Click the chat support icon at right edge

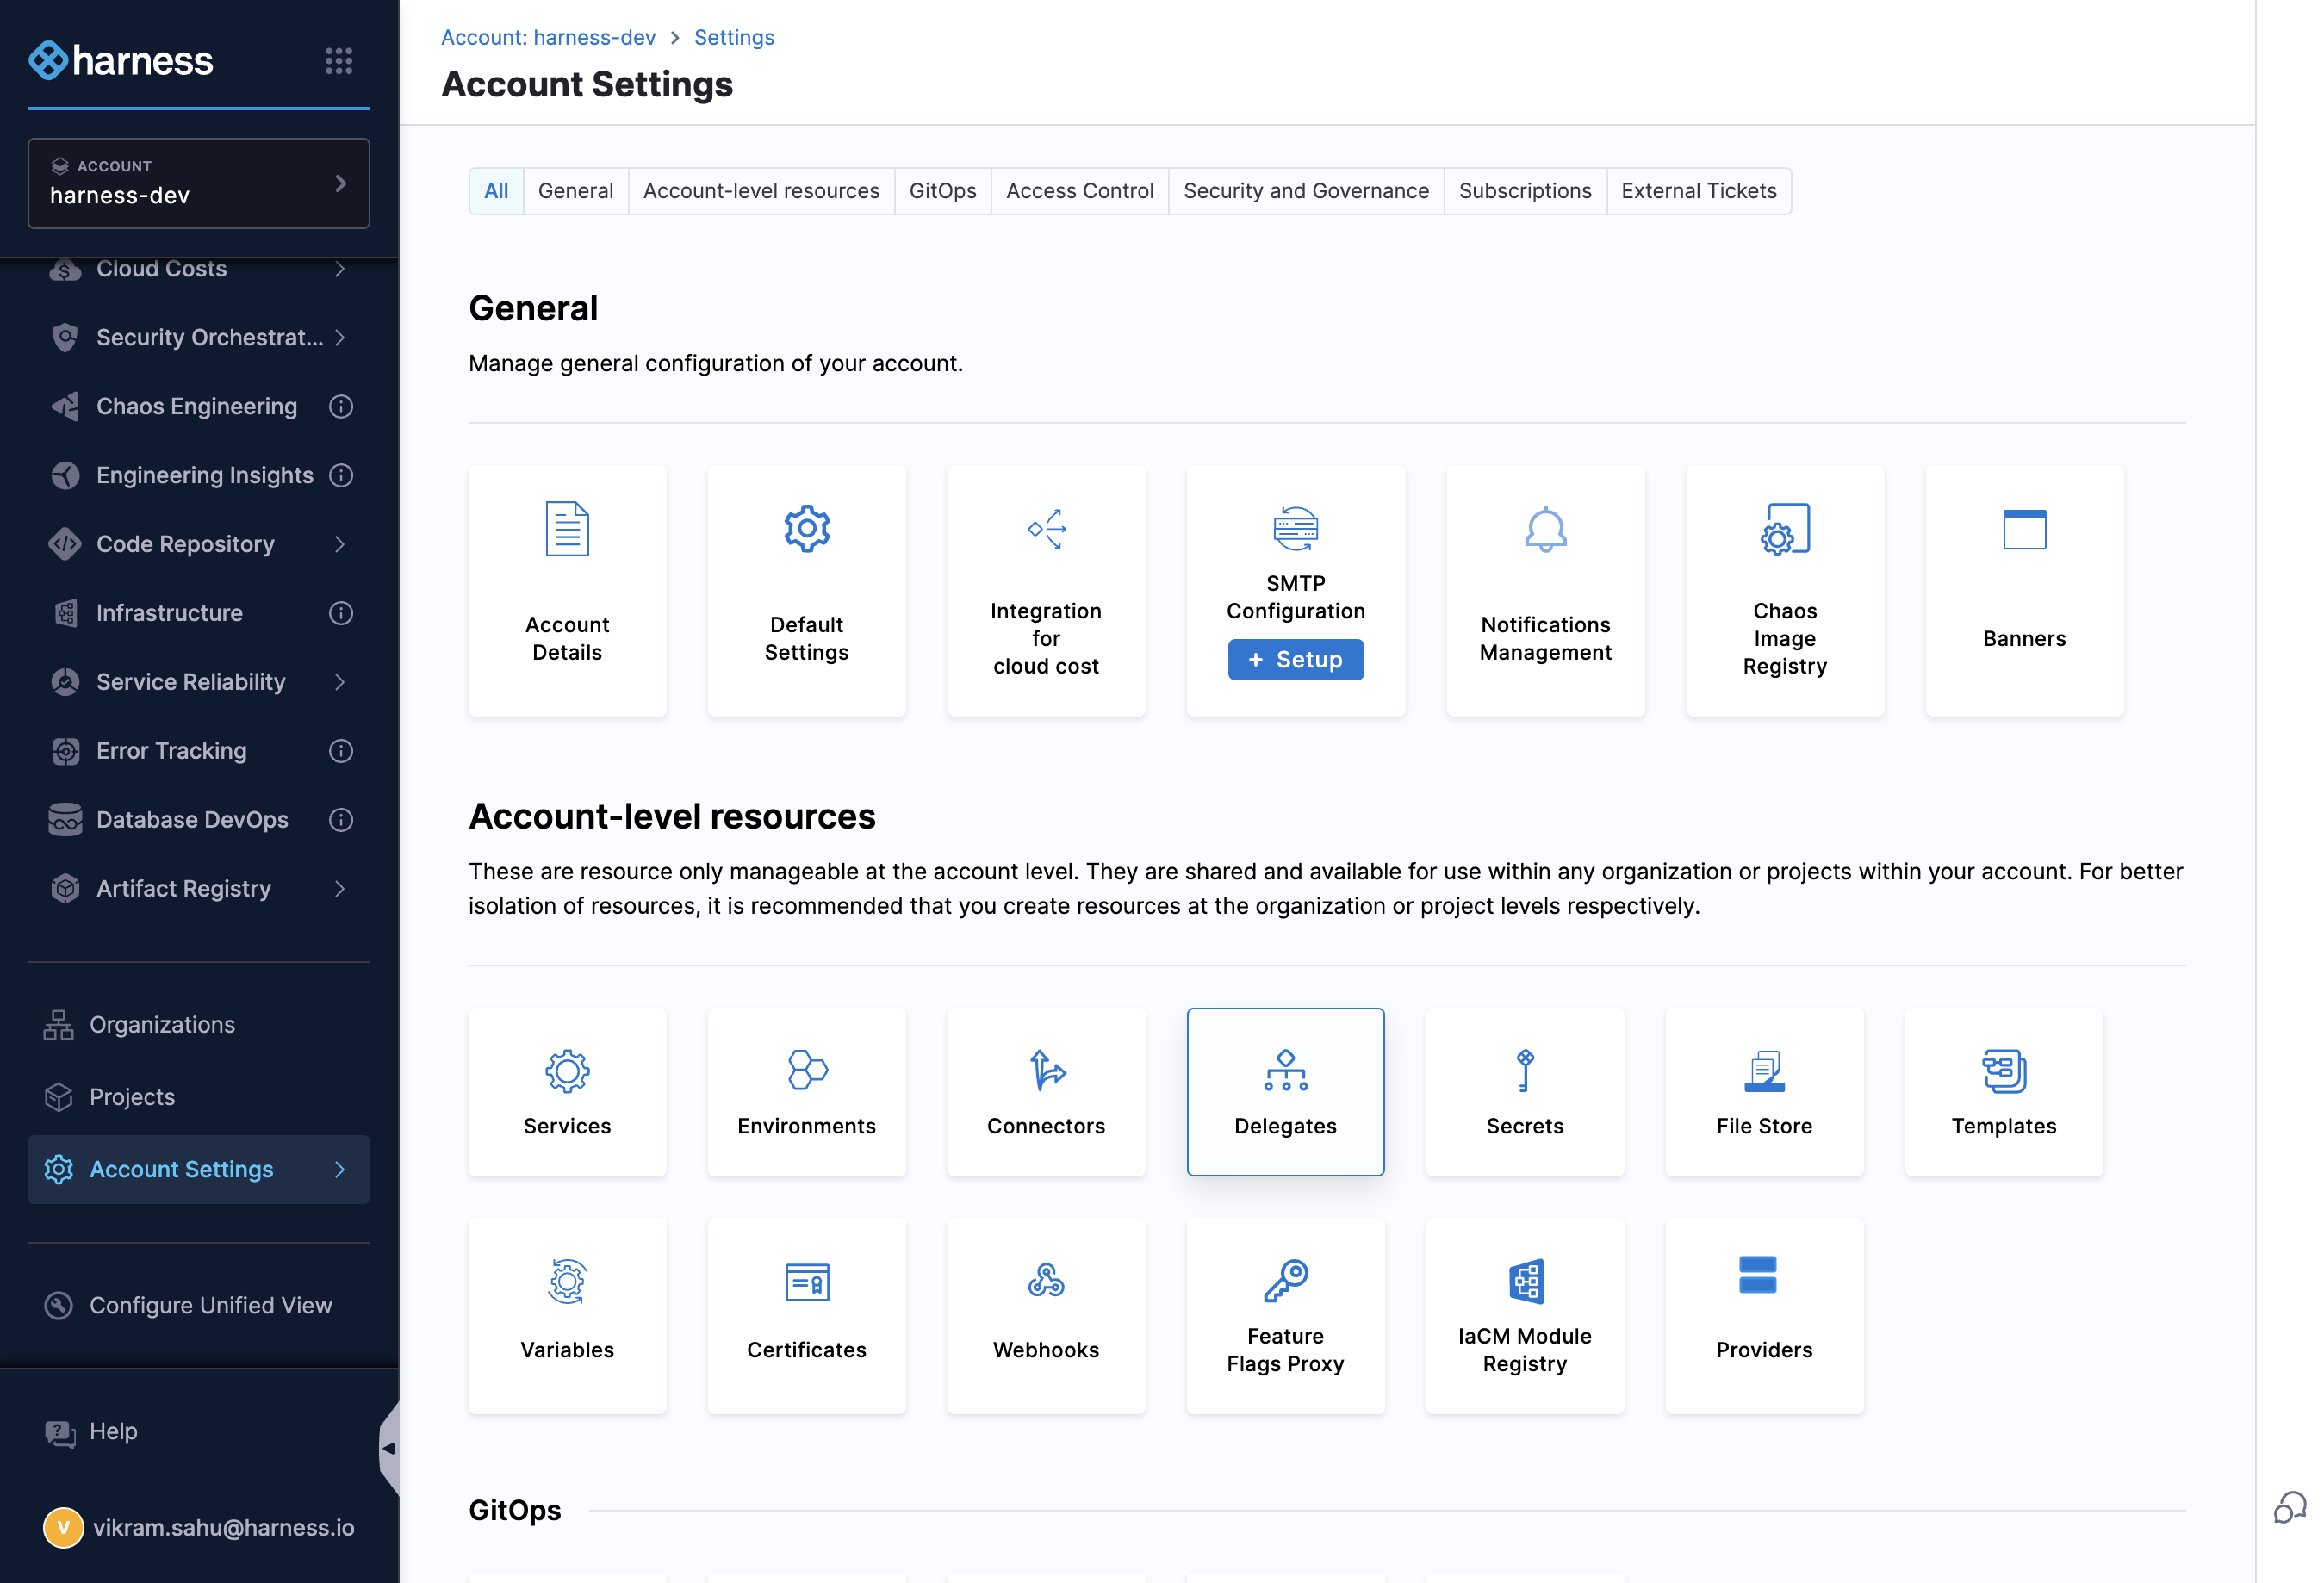[2289, 1507]
